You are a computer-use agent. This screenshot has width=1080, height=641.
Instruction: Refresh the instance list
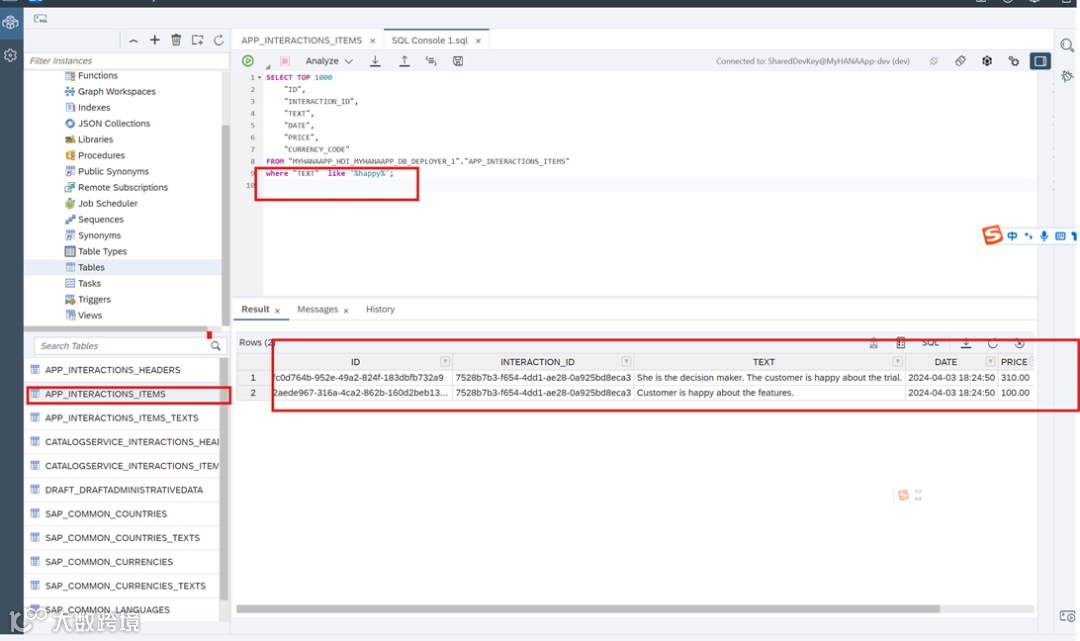(x=219, y=40)
